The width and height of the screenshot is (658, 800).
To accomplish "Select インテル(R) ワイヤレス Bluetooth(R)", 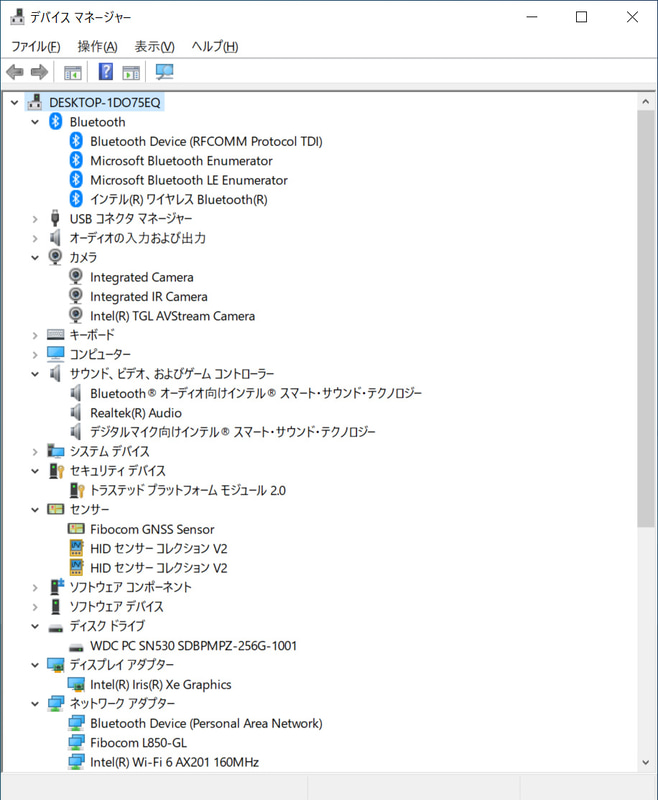I will 179,199.
